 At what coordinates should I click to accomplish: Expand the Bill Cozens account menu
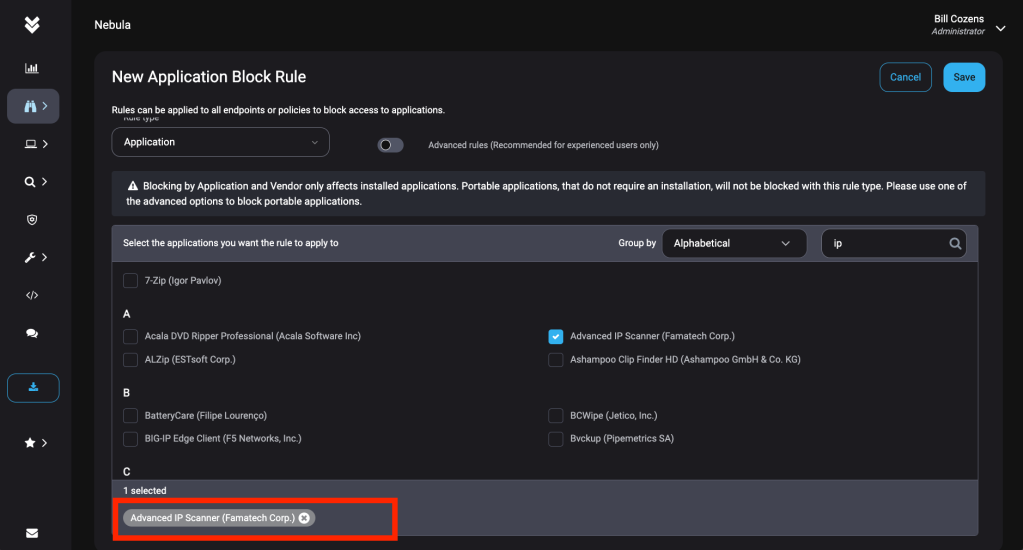pos(1000,28)
